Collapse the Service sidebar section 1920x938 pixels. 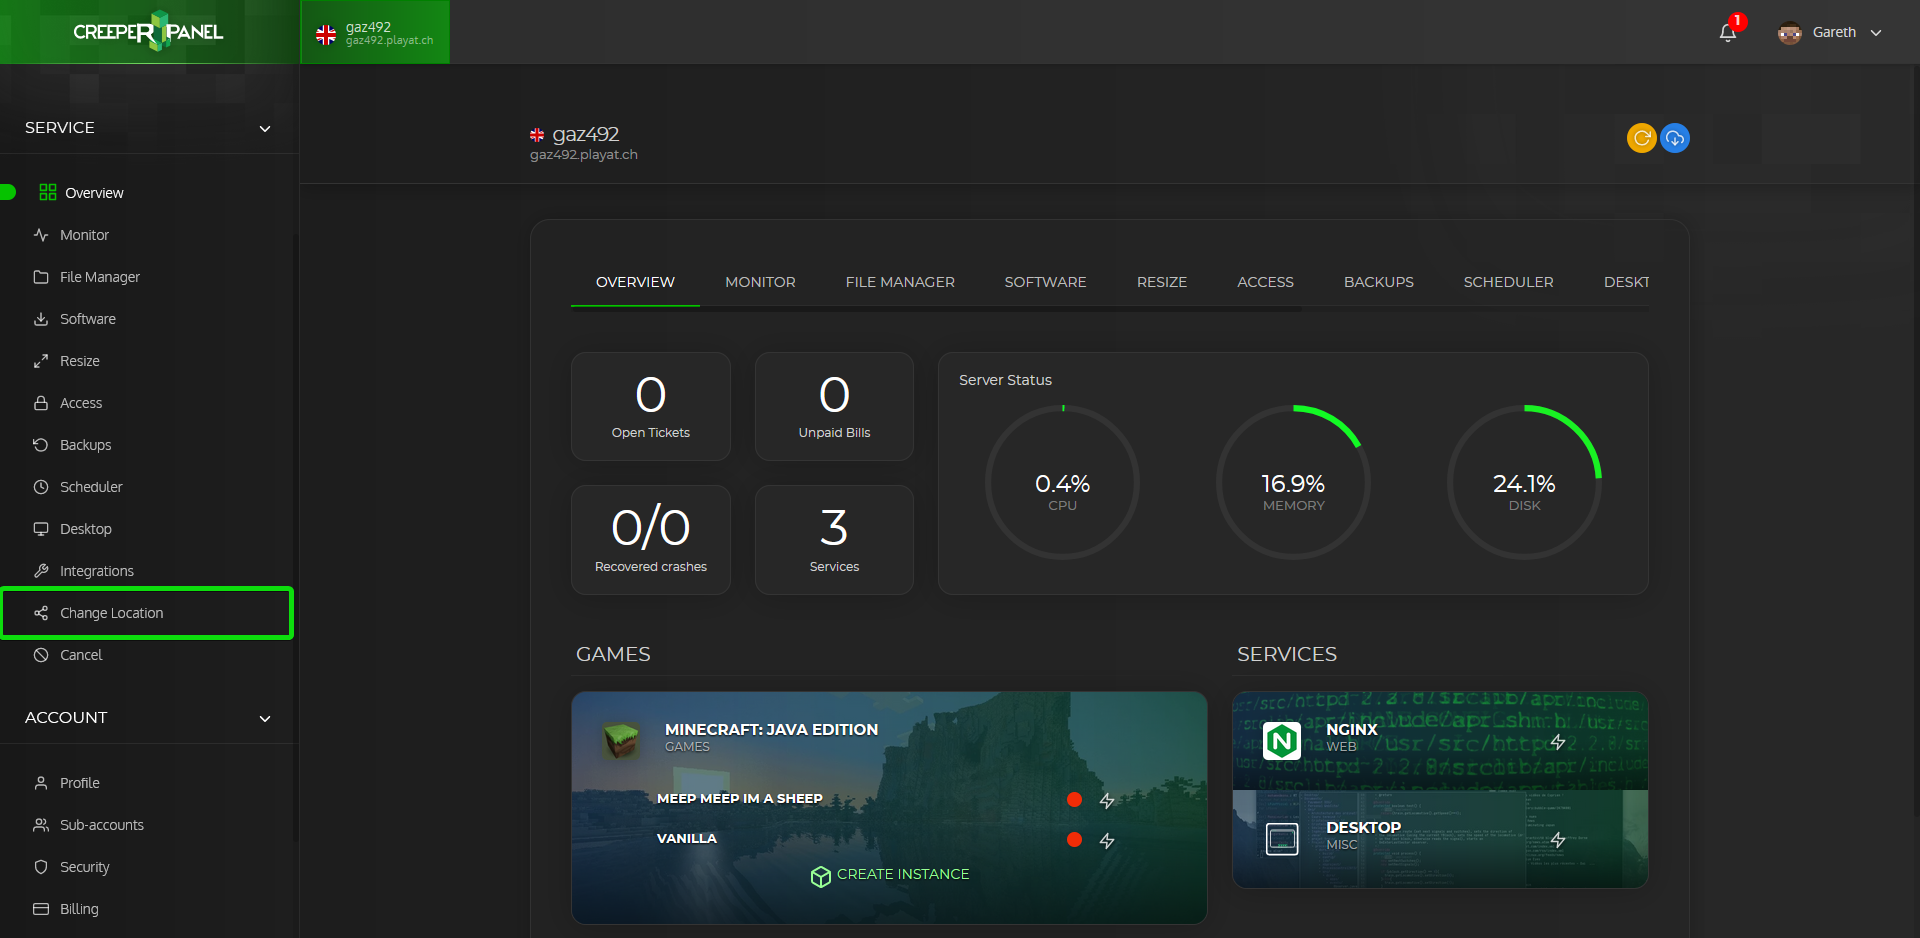265,128
